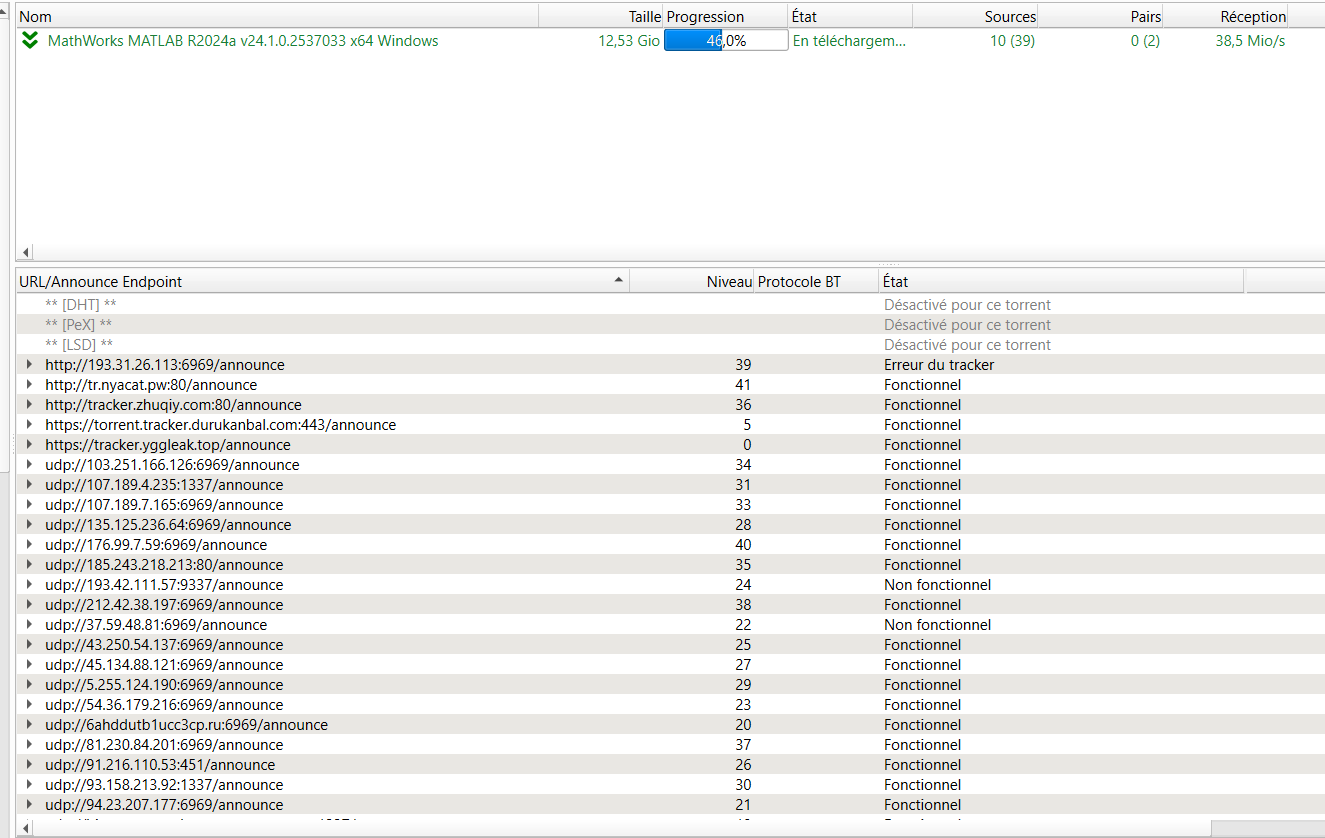
Task: Click the green downloading status icon of the torrent
Action: (30, 41)
